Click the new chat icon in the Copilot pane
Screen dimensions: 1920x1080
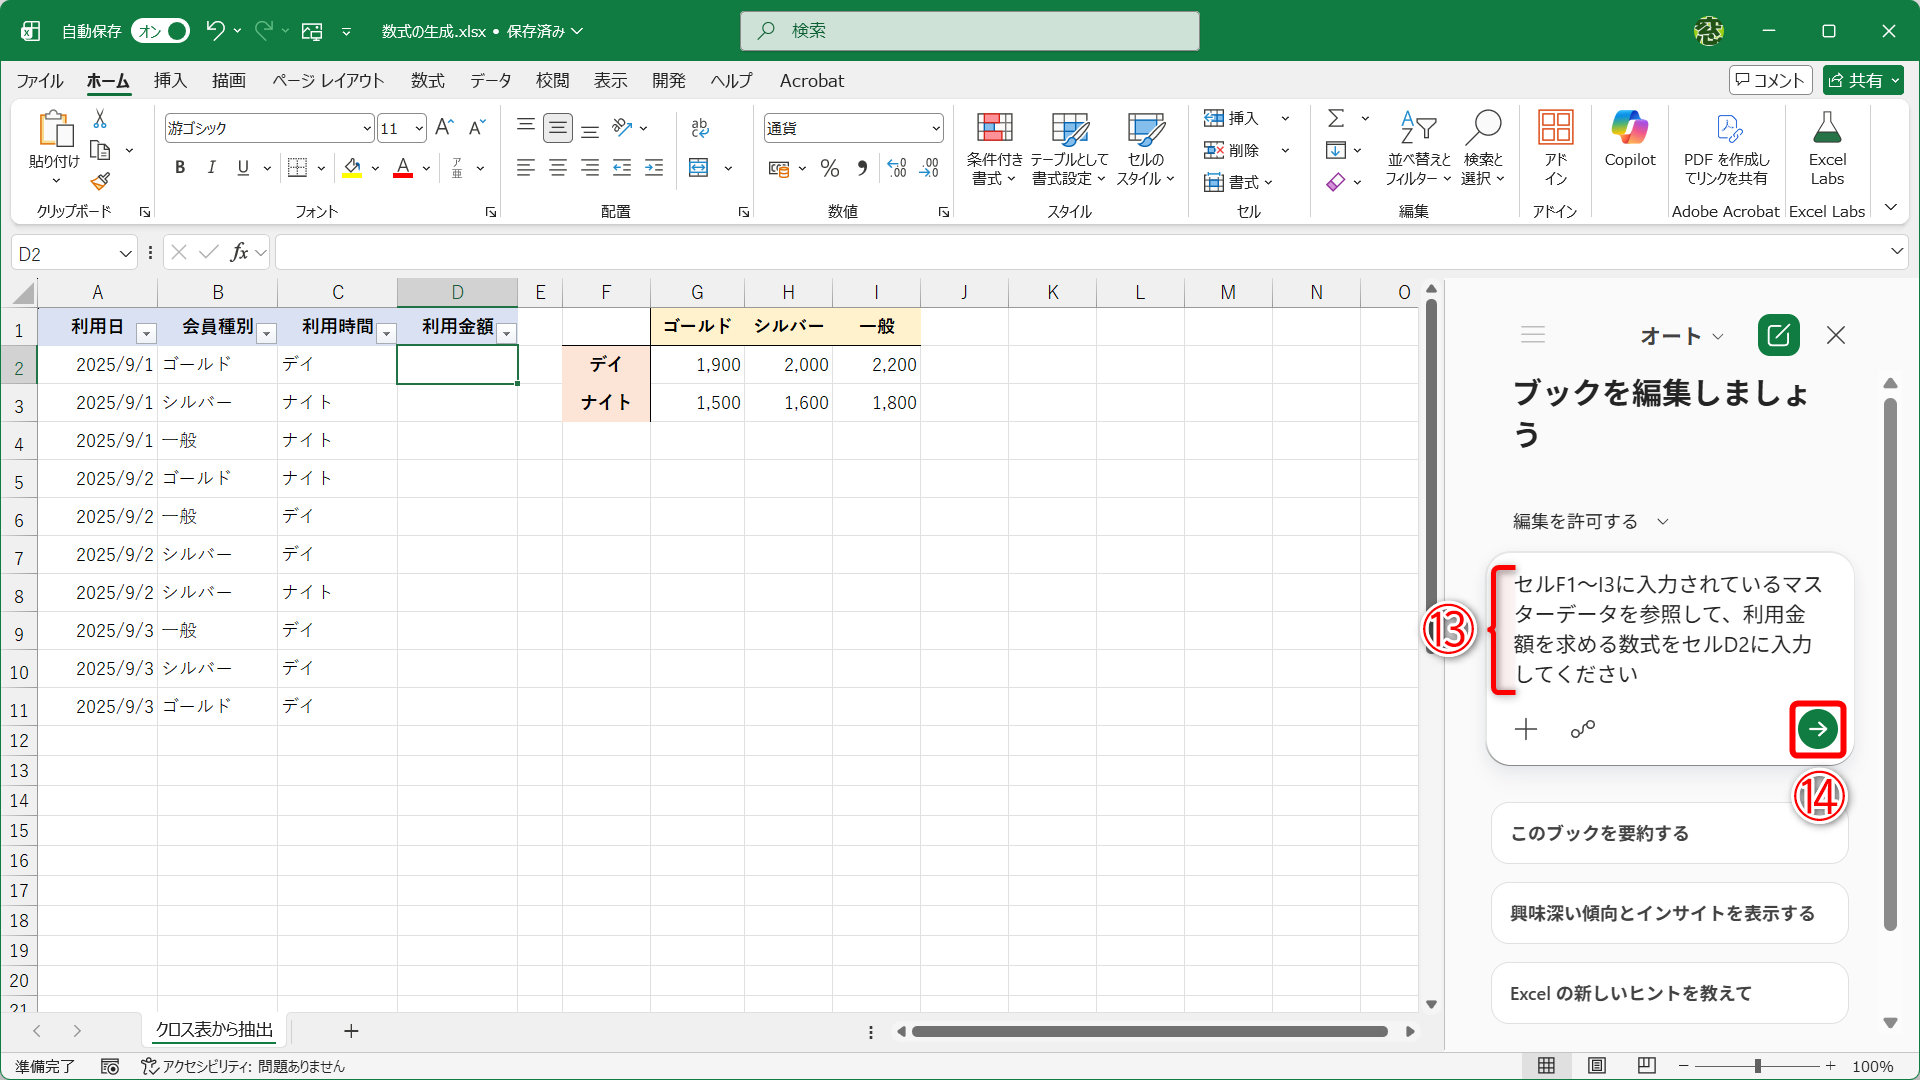point(1778,335)
